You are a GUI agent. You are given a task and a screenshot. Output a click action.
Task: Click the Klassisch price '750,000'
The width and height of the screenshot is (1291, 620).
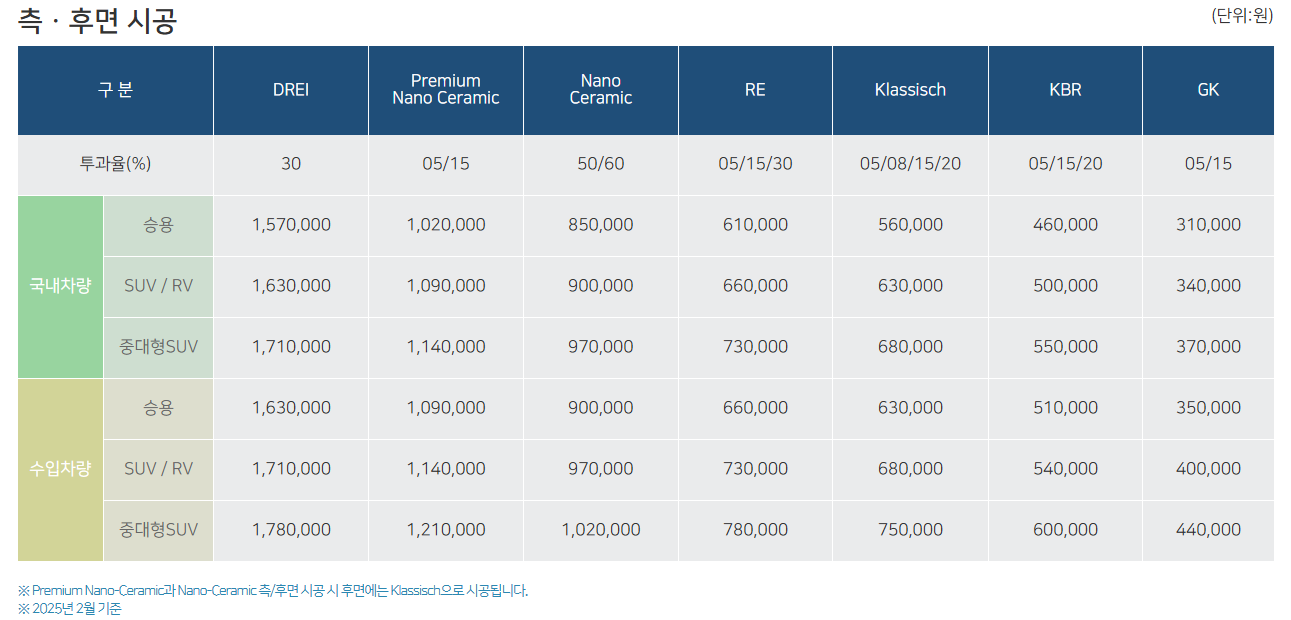click(910, 530)
